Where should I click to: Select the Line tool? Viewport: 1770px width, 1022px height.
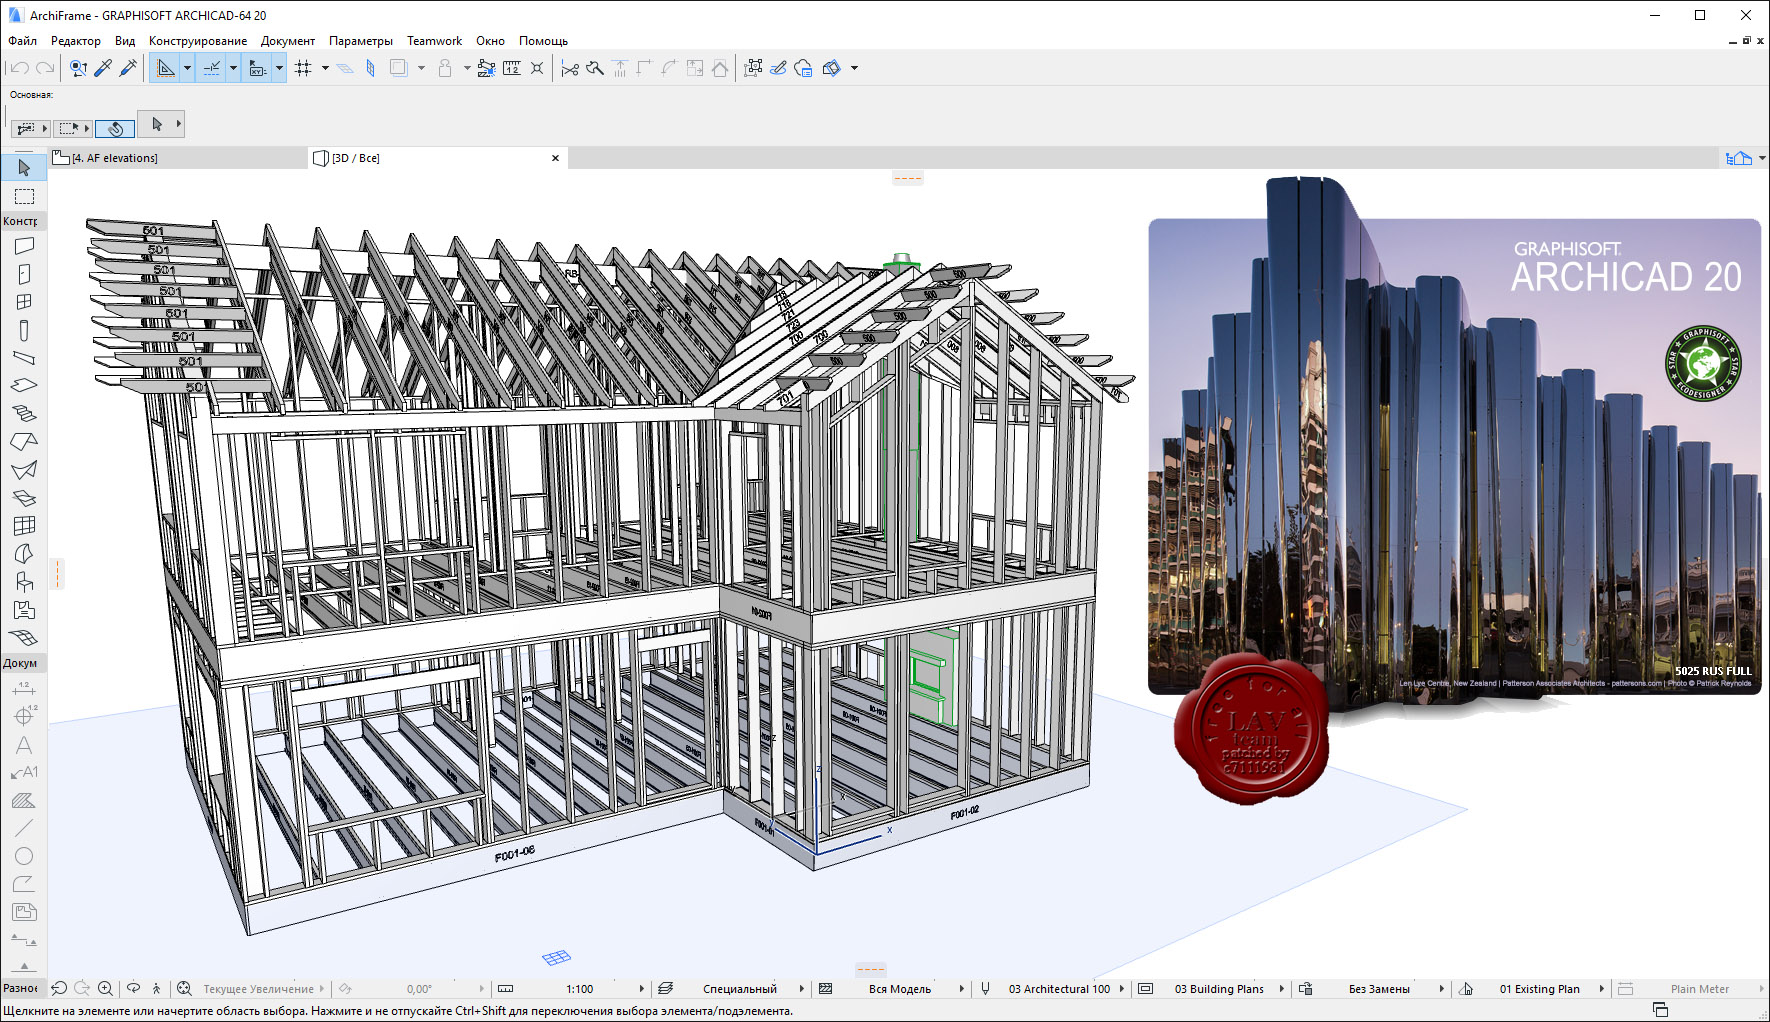click(24, 828)
